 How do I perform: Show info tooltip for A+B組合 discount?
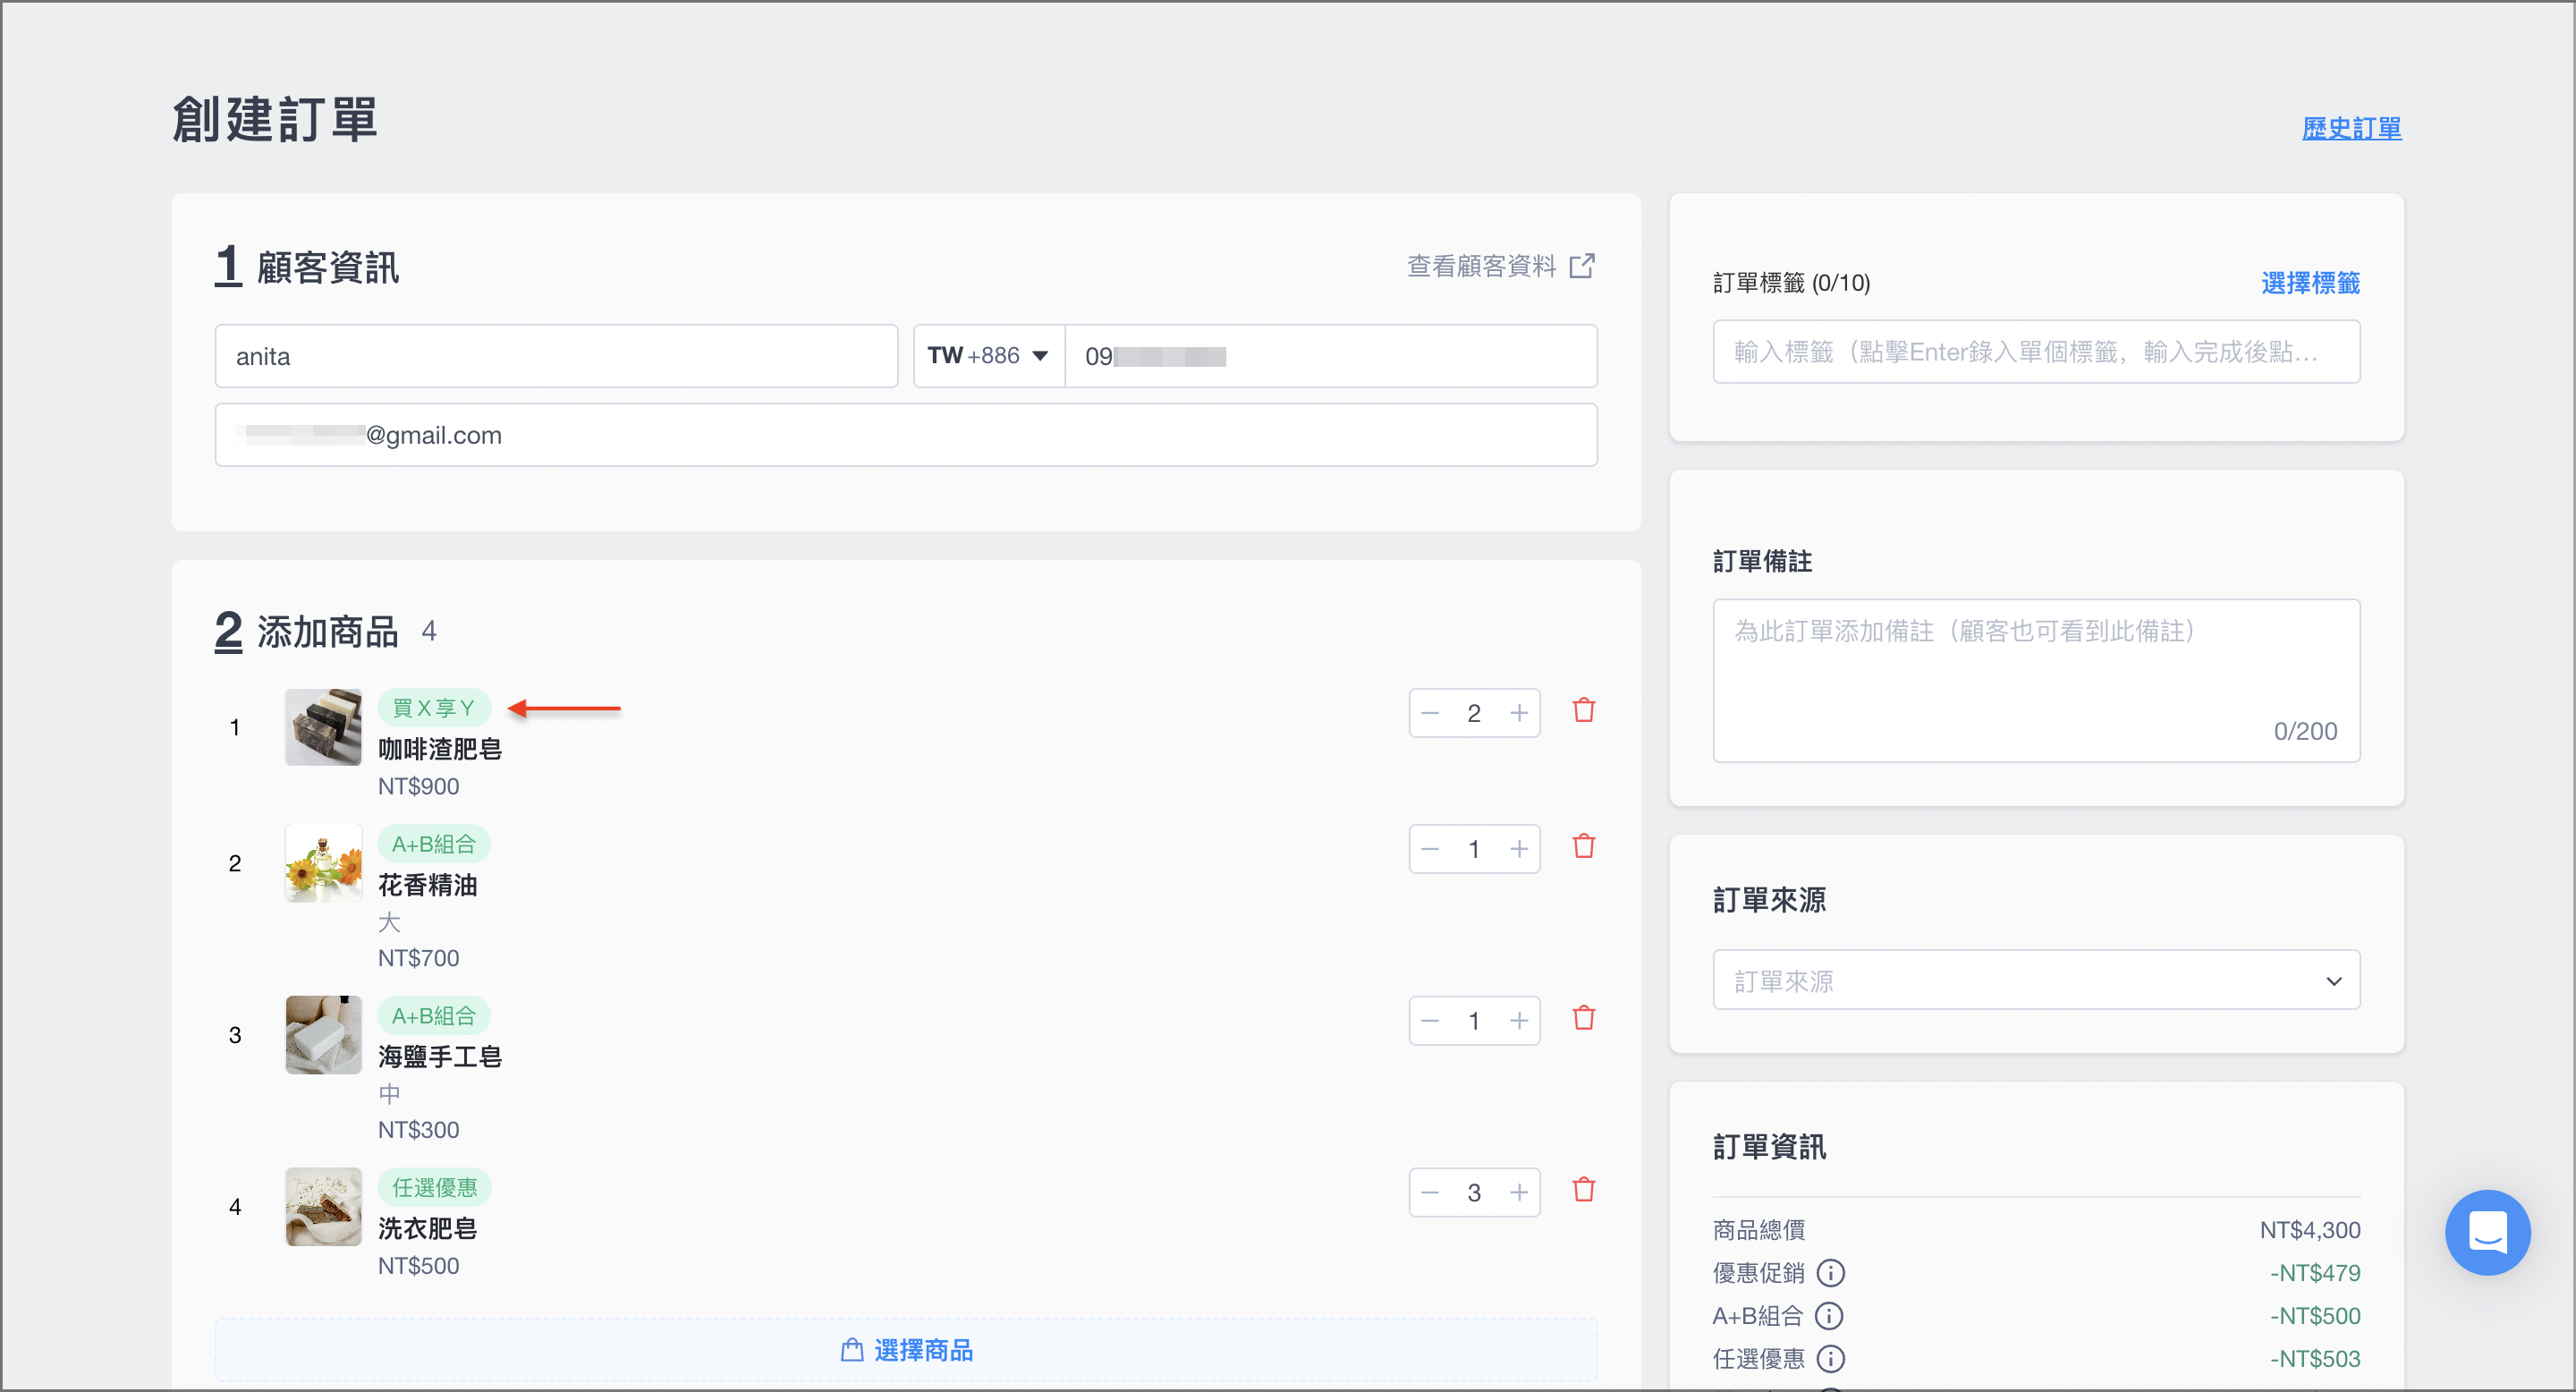pyautogui.click(x=1828, y=1316)
